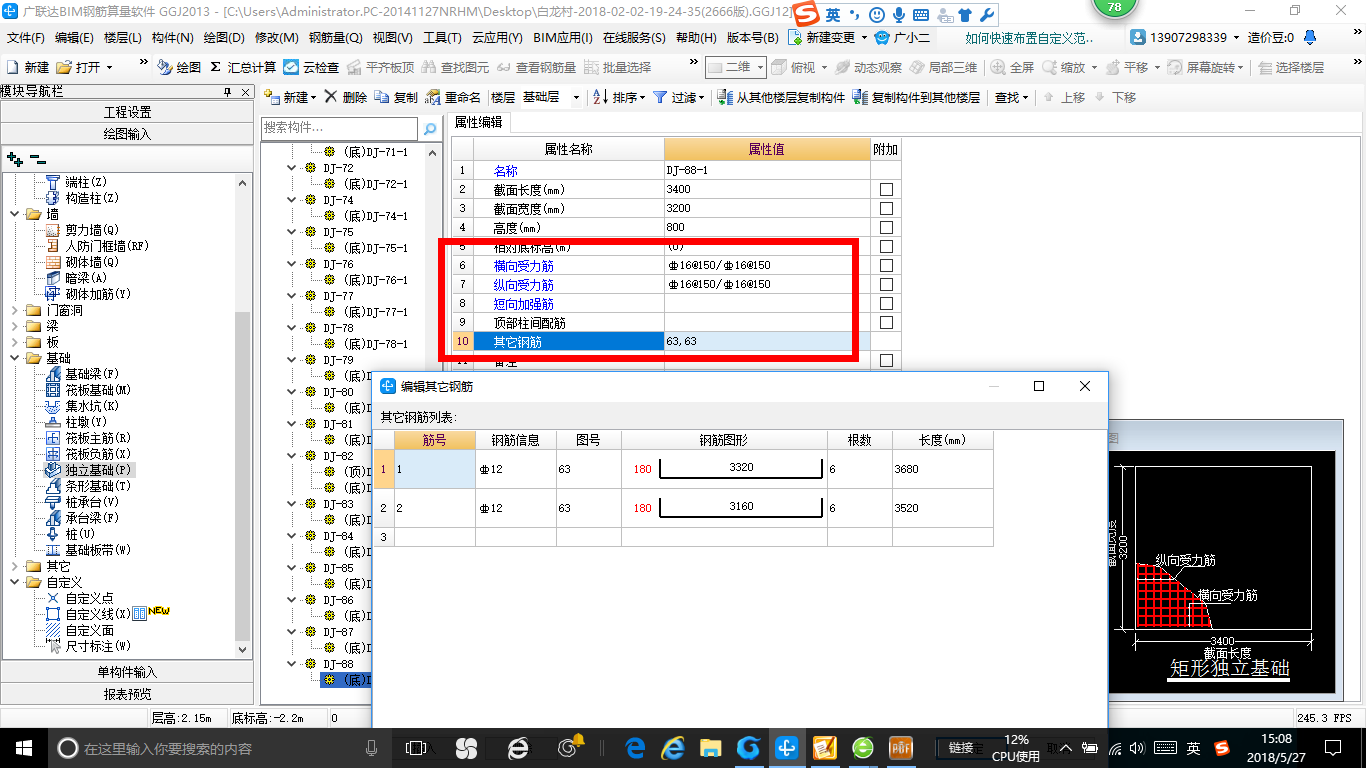Select 集水坑(K) sump pit item

[x=92, y=406]
